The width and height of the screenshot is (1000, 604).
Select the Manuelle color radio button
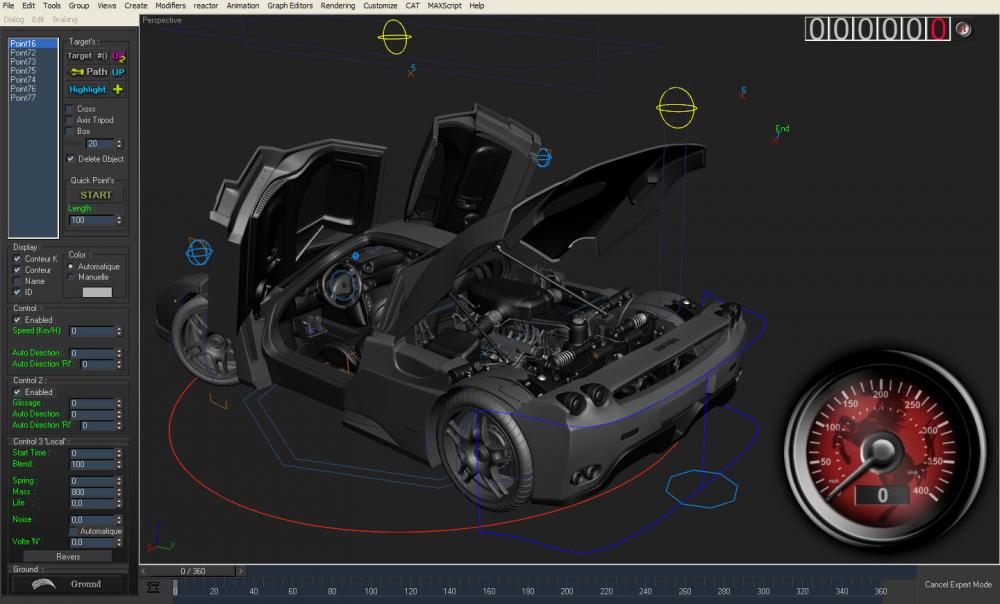pyautogui.click(x=70, y=277)
